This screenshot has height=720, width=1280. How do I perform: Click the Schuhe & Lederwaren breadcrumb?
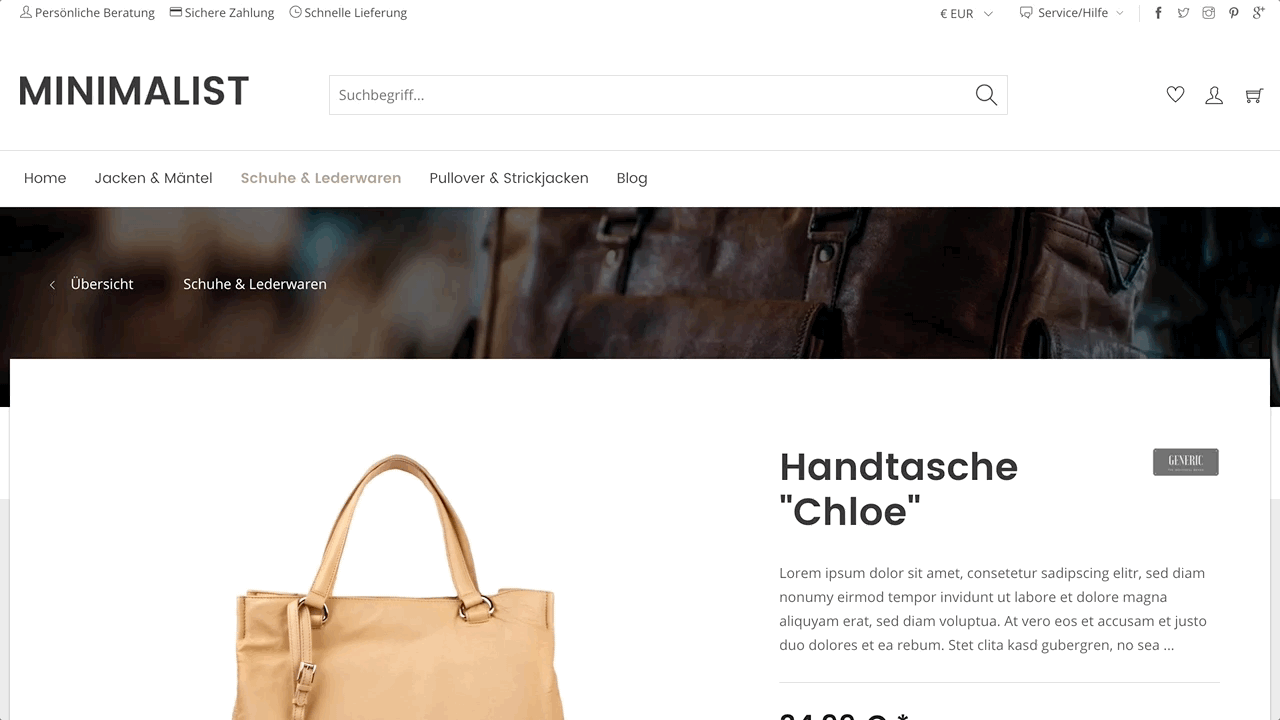(255, 284)
